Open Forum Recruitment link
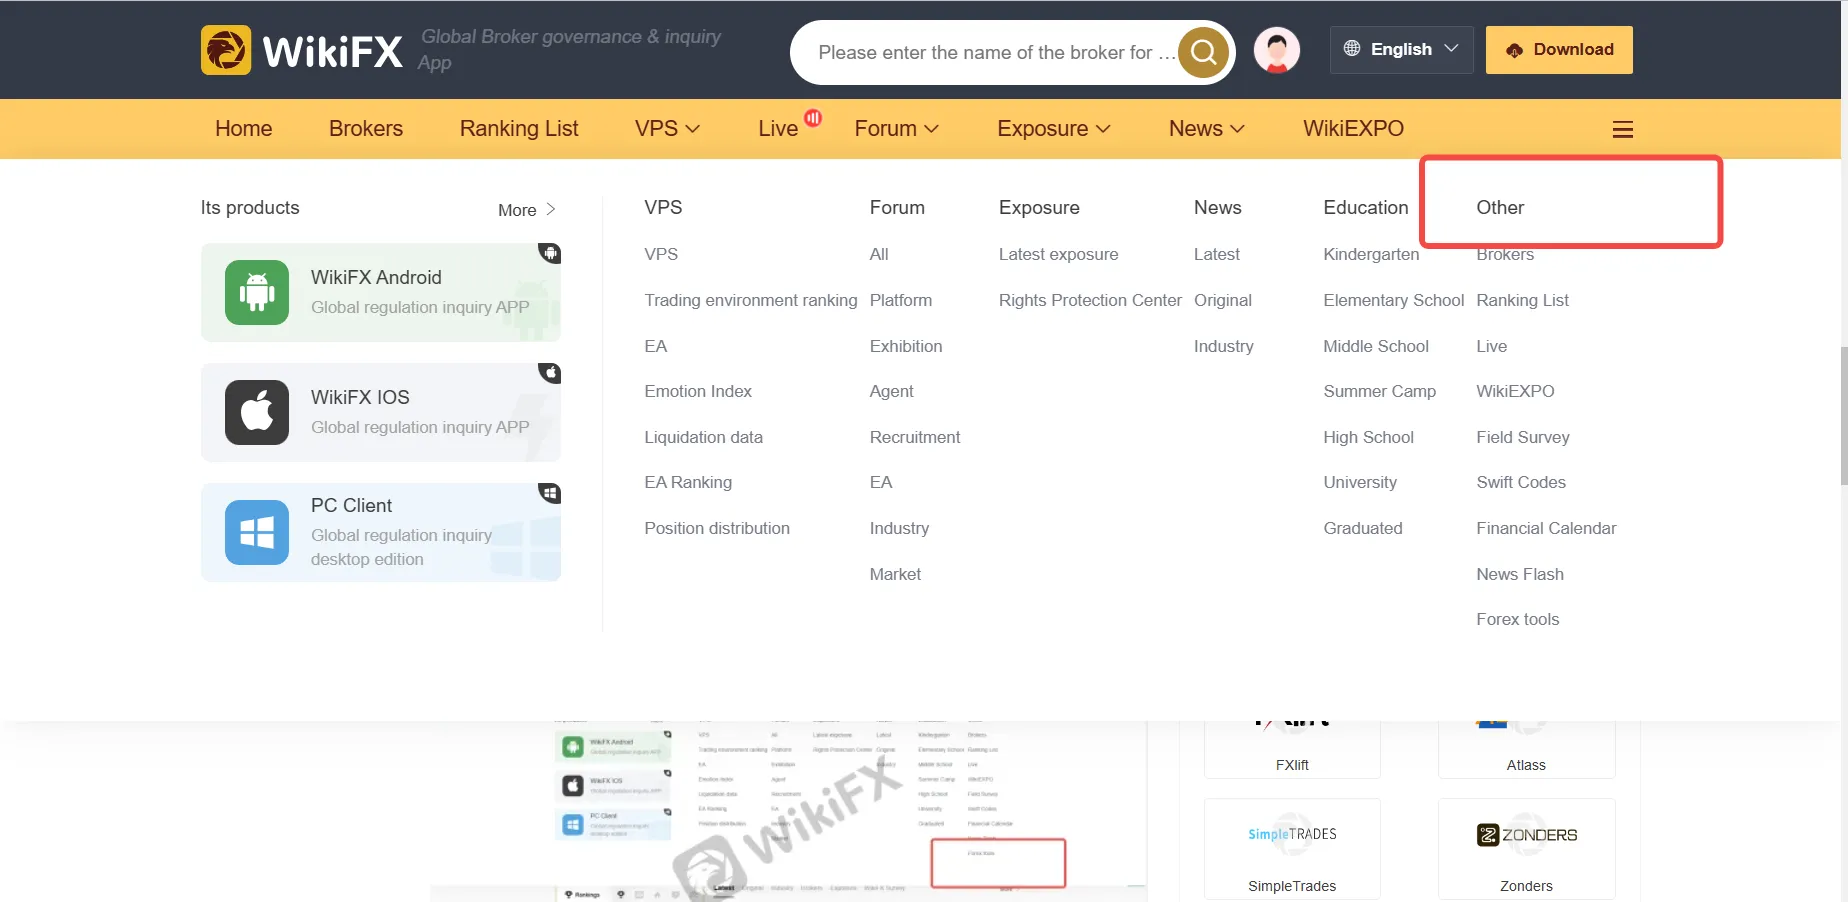 coord(915,437)
